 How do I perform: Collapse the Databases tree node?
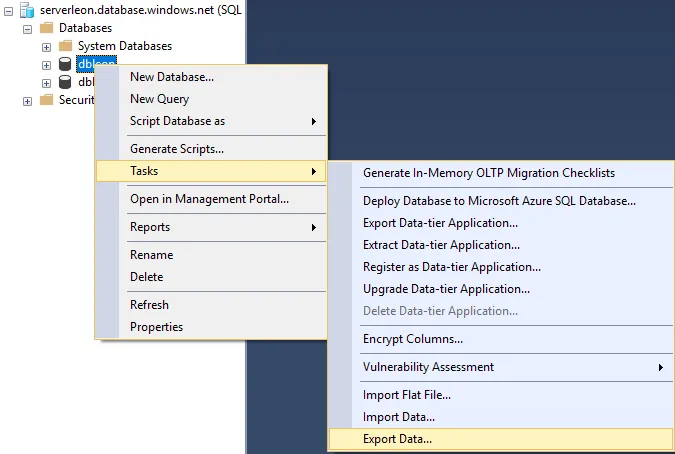(x=27, y=28)
